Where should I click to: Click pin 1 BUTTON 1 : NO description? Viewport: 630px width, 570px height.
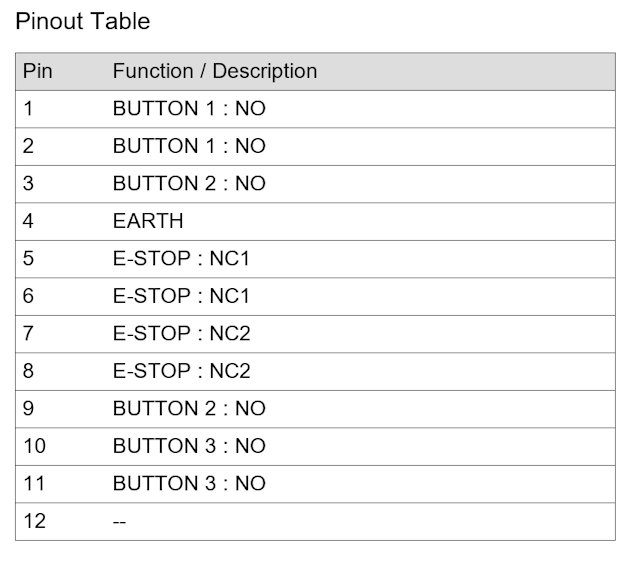tap(189, 108)
